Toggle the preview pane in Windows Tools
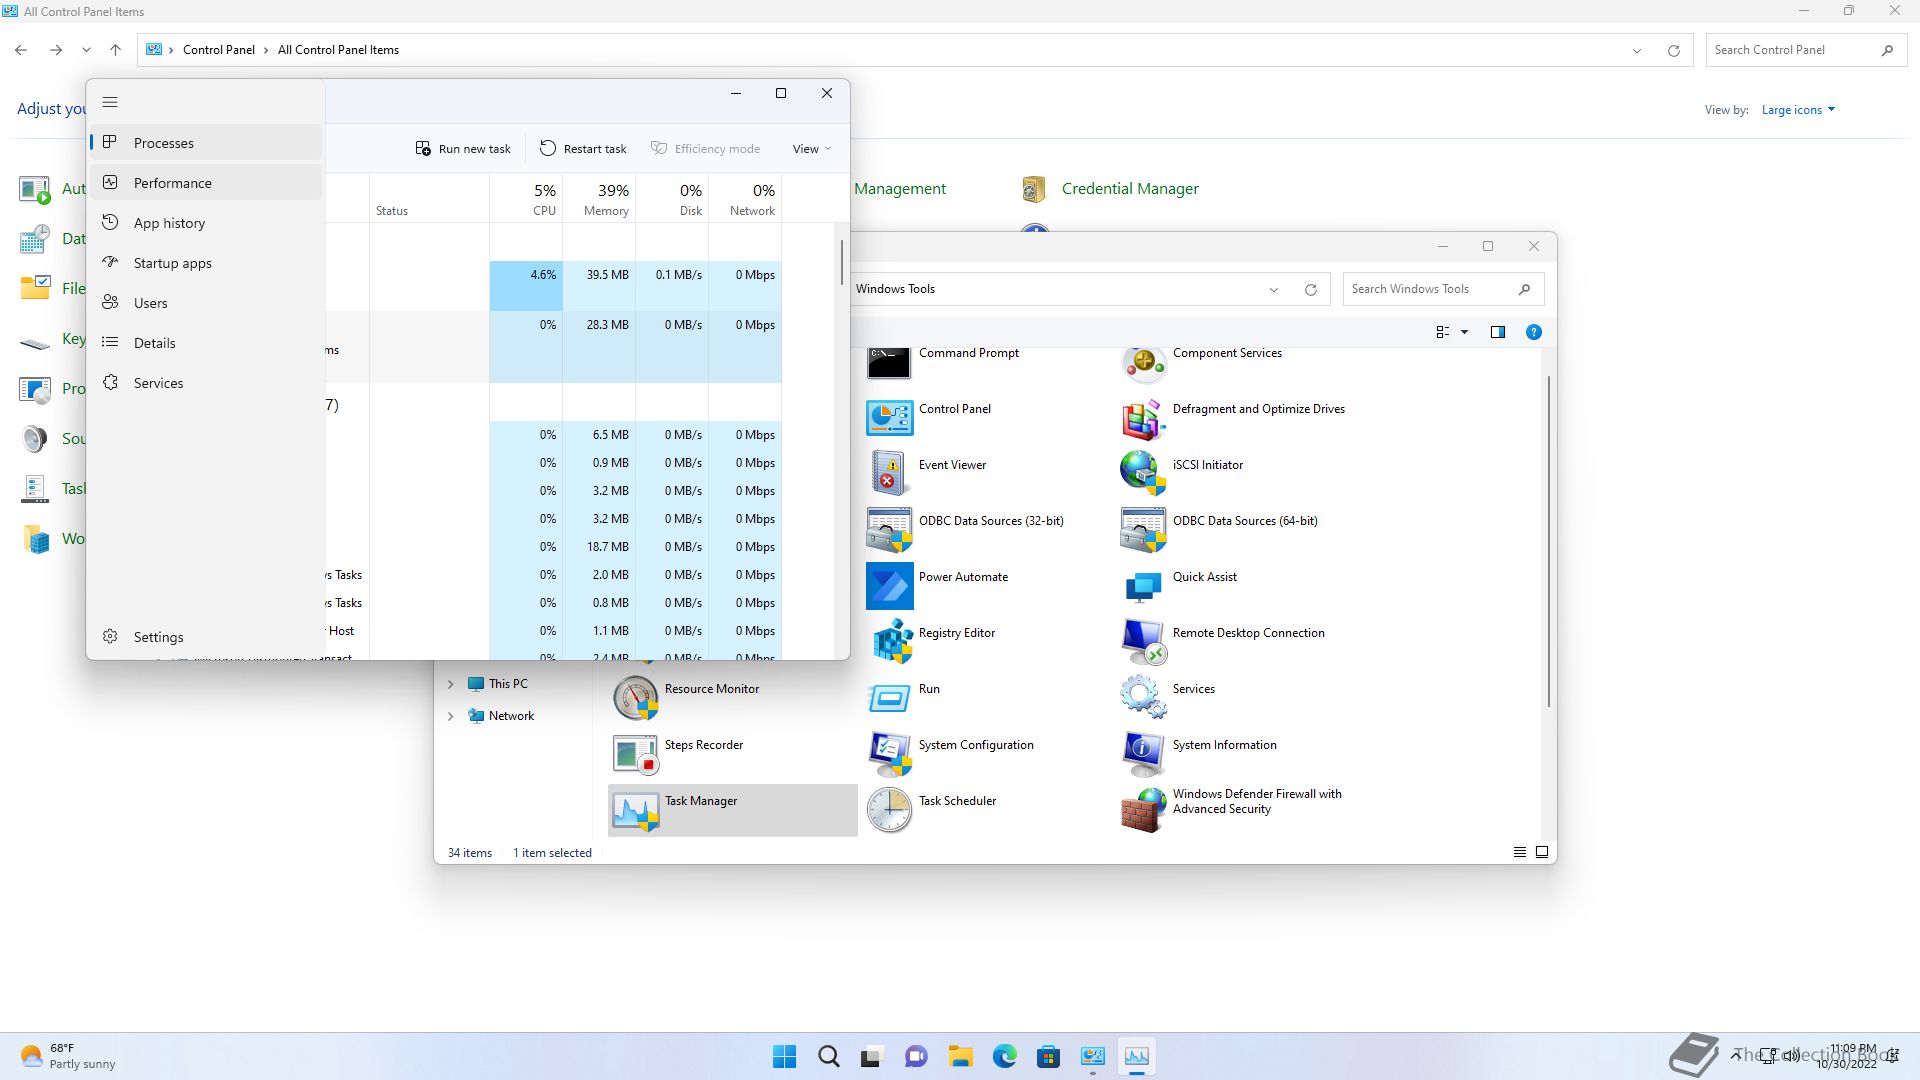Image resolution: width=1920 pixels, height=1080 pixels. (1497, 332)
